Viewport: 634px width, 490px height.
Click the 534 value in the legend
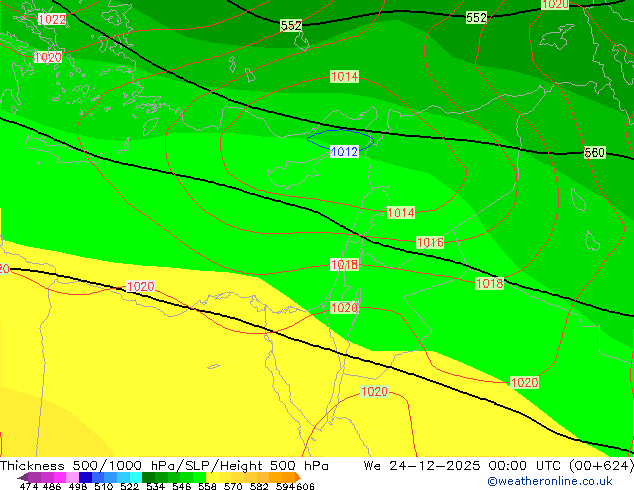tap(155, 486)
